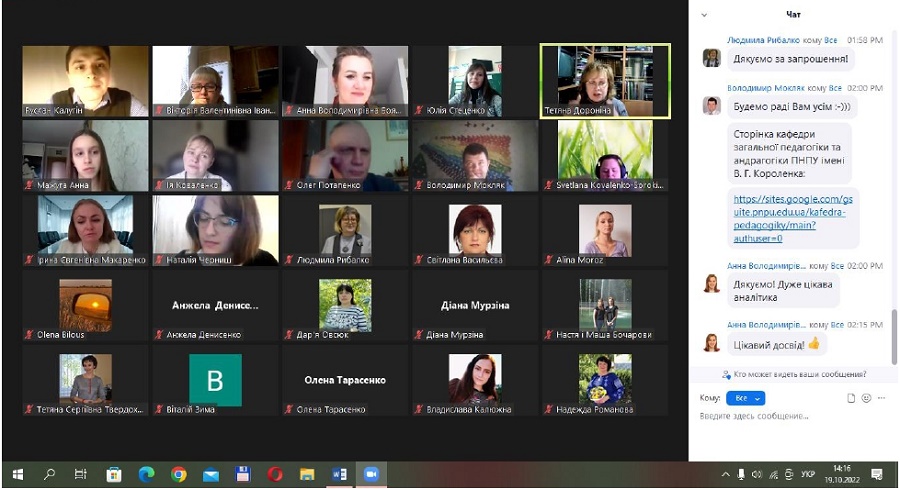Open the emoji picker in chat
The width and height of the screenshot is (900, 489).
(866, 398)
